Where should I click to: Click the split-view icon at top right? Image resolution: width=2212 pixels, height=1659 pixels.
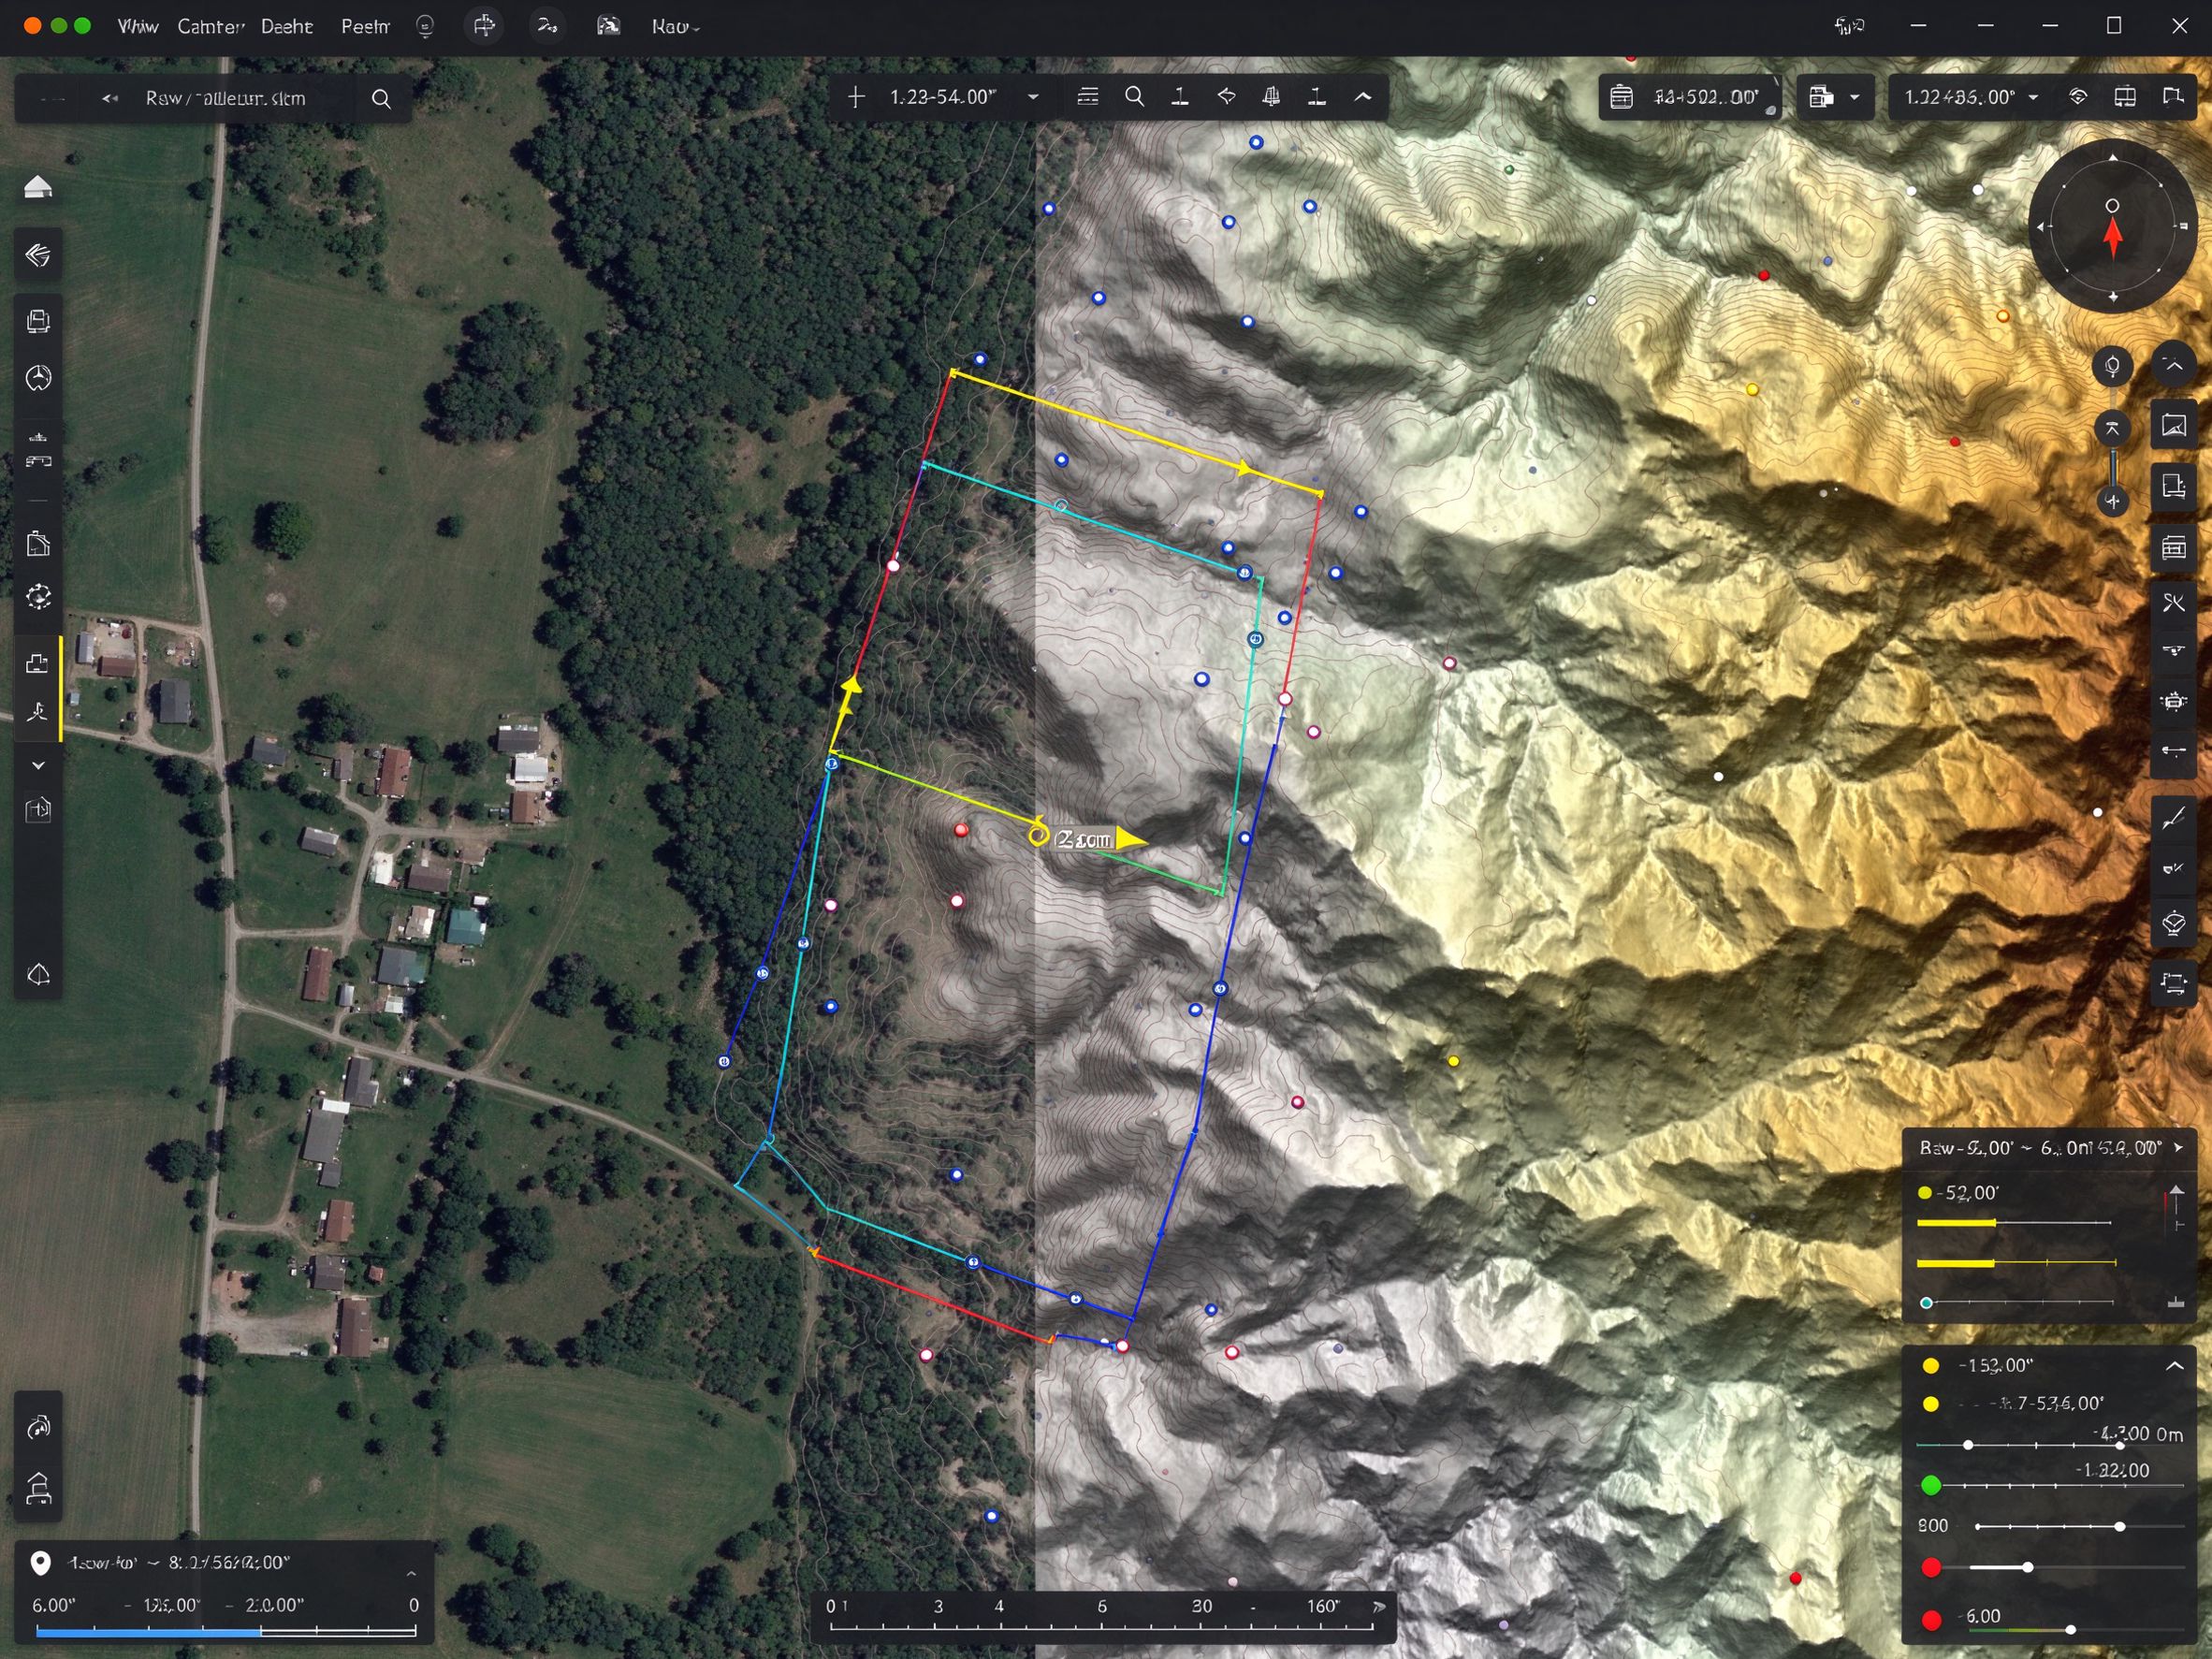point(2125,97)
